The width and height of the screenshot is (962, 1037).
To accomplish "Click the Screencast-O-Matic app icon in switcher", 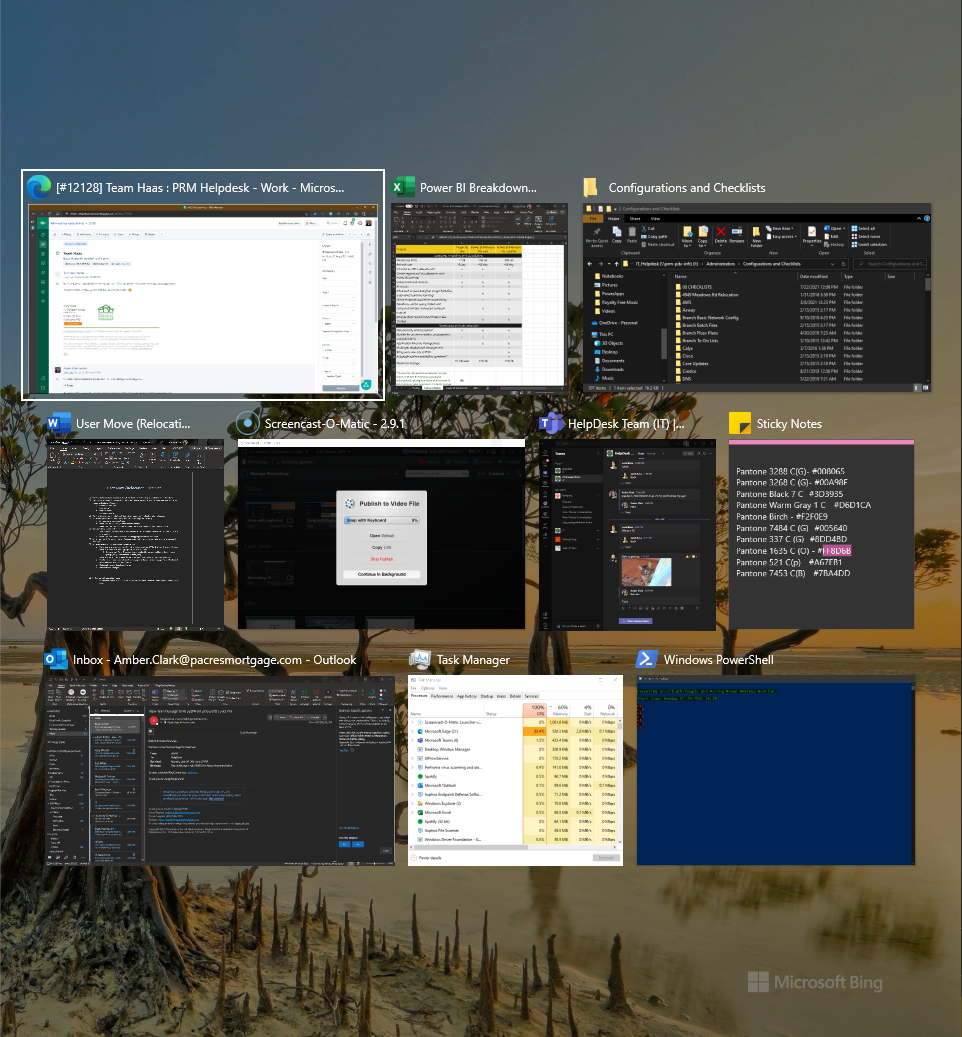I will pos(248,424).
